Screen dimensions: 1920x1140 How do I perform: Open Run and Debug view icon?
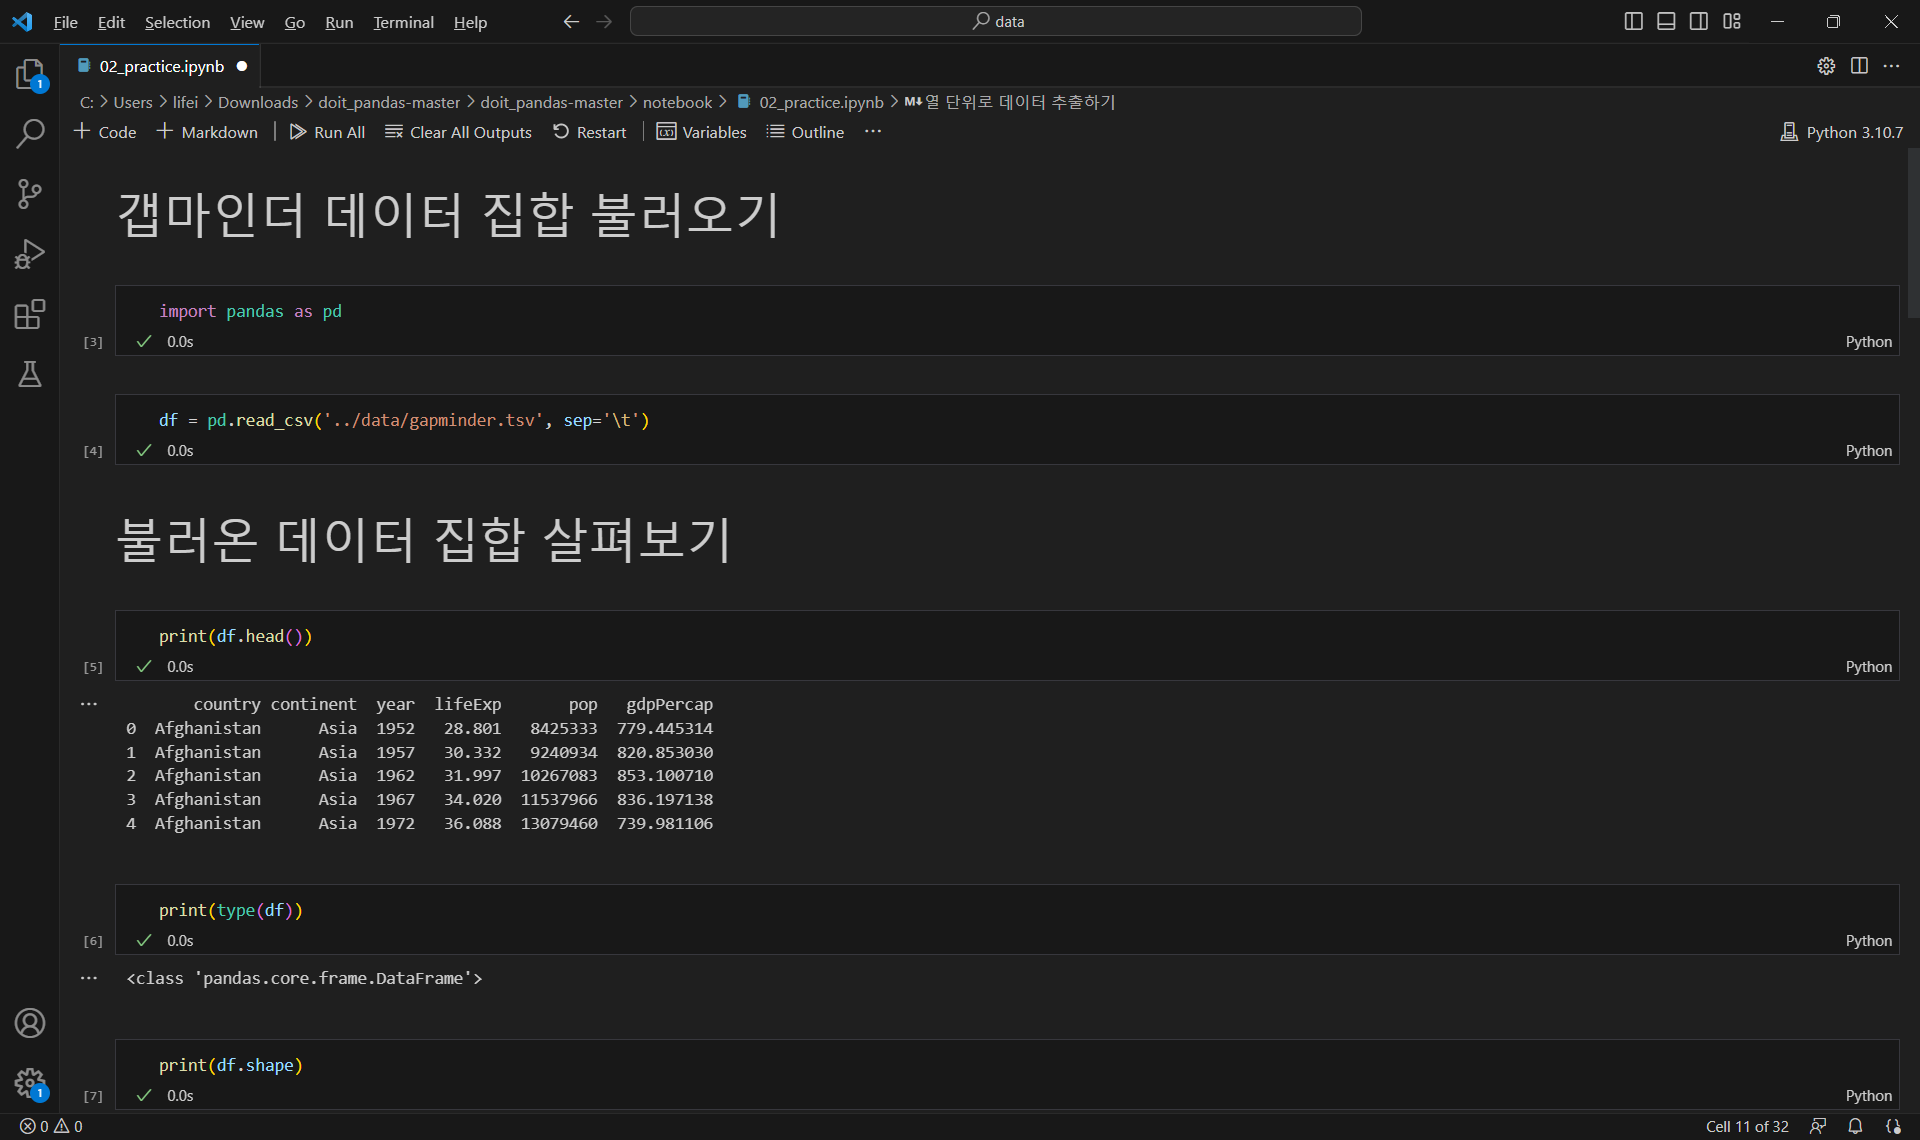[30, 254]
